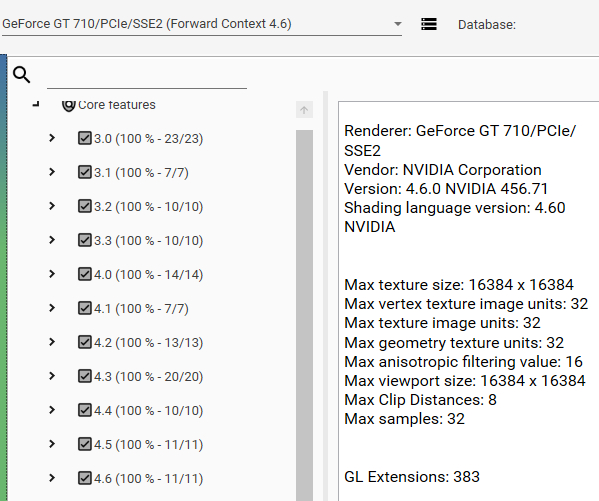The image size is (599, 501).
Task: Collapse the Core features tree node
Action: (36, 104)
